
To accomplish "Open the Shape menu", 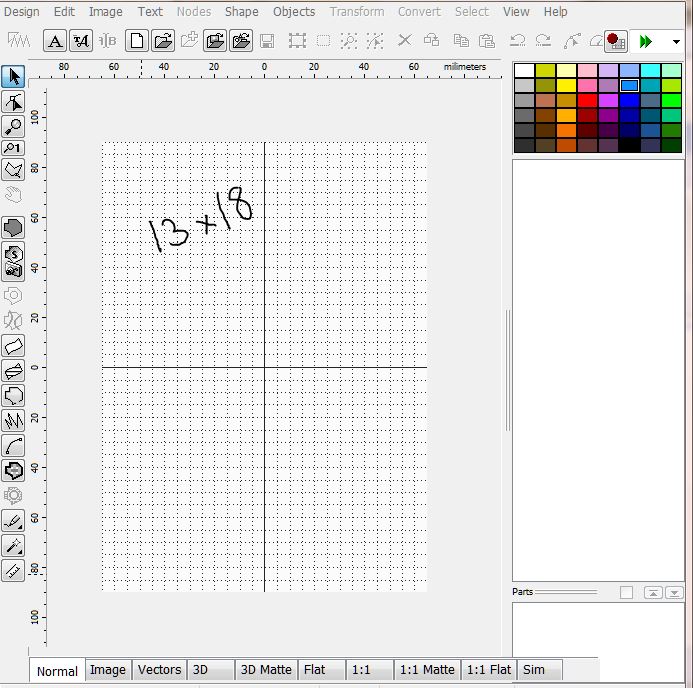I will pos(241,12).
